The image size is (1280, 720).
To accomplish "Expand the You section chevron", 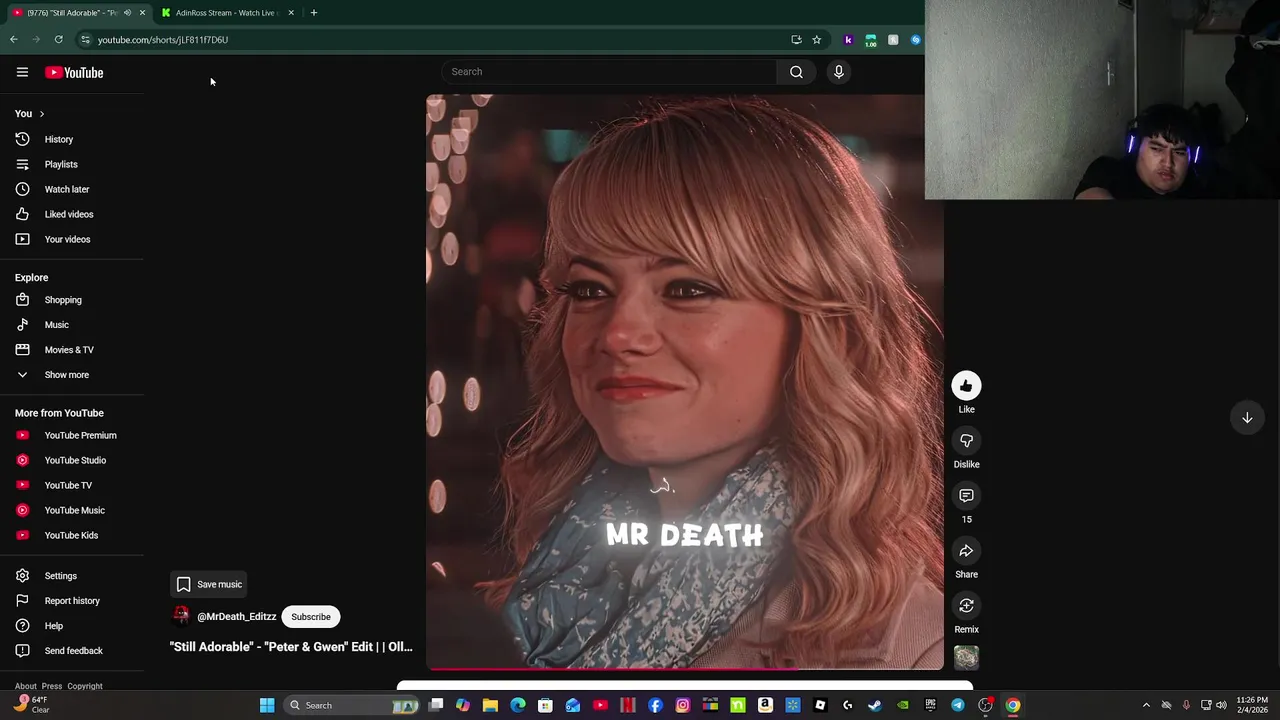I will tap(41, 114).
